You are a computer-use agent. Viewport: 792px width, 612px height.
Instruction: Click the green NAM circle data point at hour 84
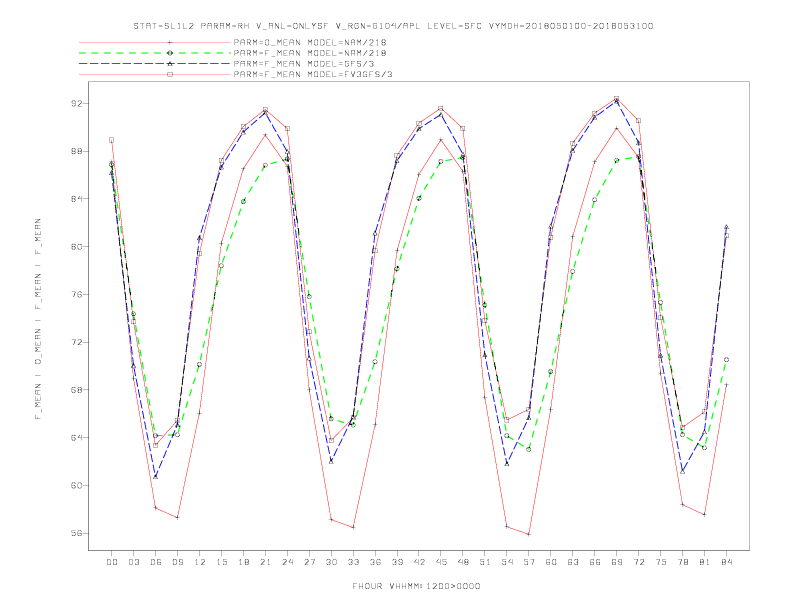pyautogui.click(x=726, y=360)
